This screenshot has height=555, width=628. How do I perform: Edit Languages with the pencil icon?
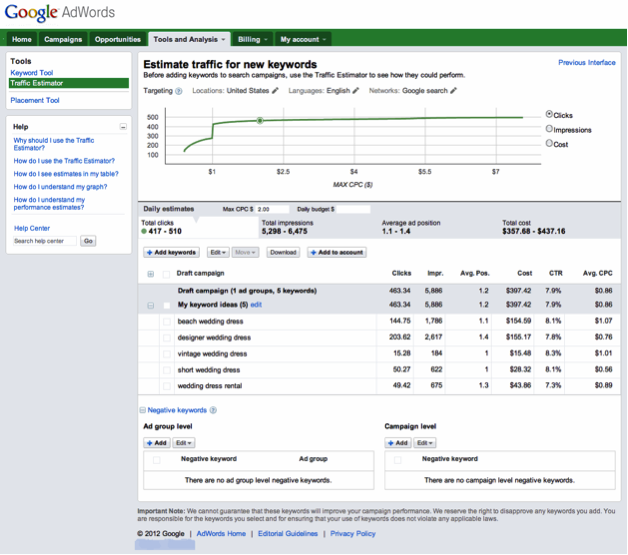click(356, 90)
